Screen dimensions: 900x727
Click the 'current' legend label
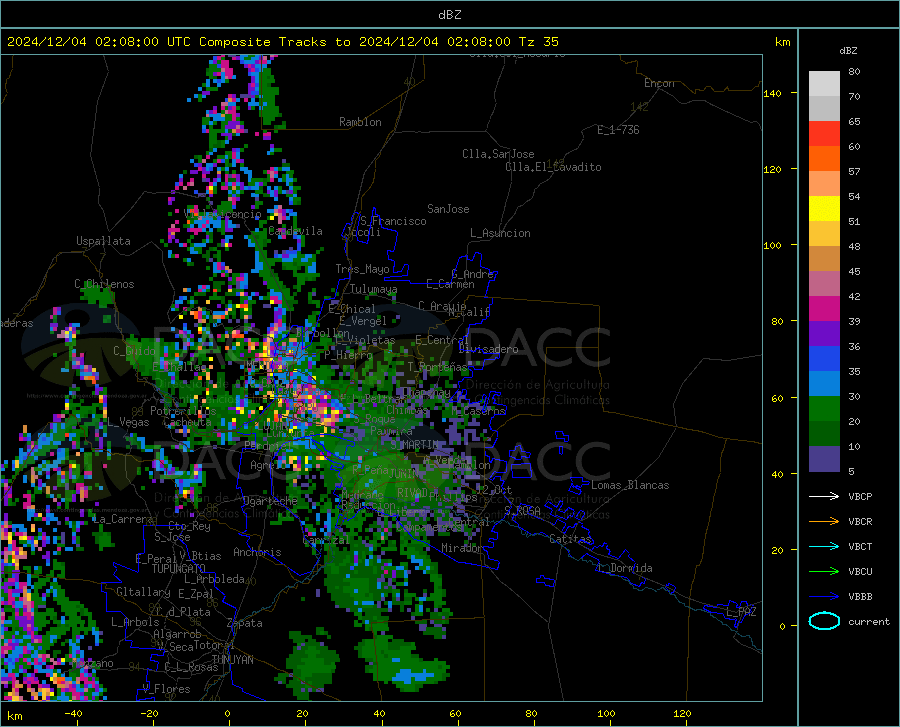pos(868,621)
